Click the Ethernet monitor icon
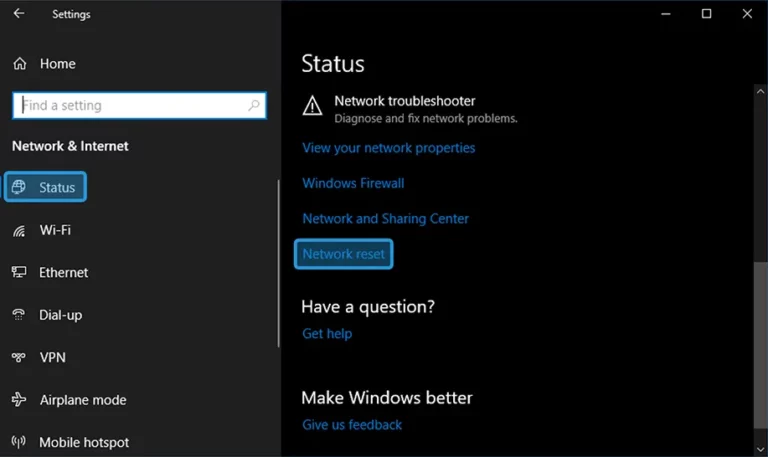 tap(19, 272)
